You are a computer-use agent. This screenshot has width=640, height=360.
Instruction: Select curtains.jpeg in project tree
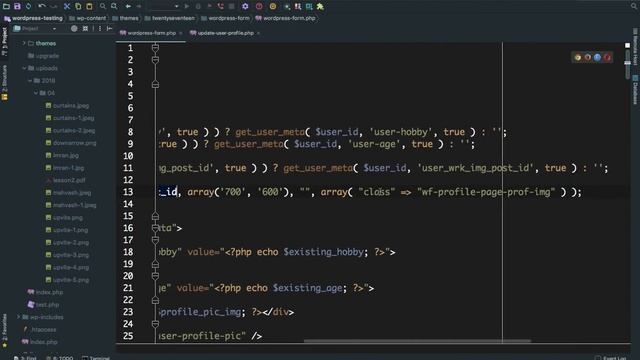coord(67,106)
